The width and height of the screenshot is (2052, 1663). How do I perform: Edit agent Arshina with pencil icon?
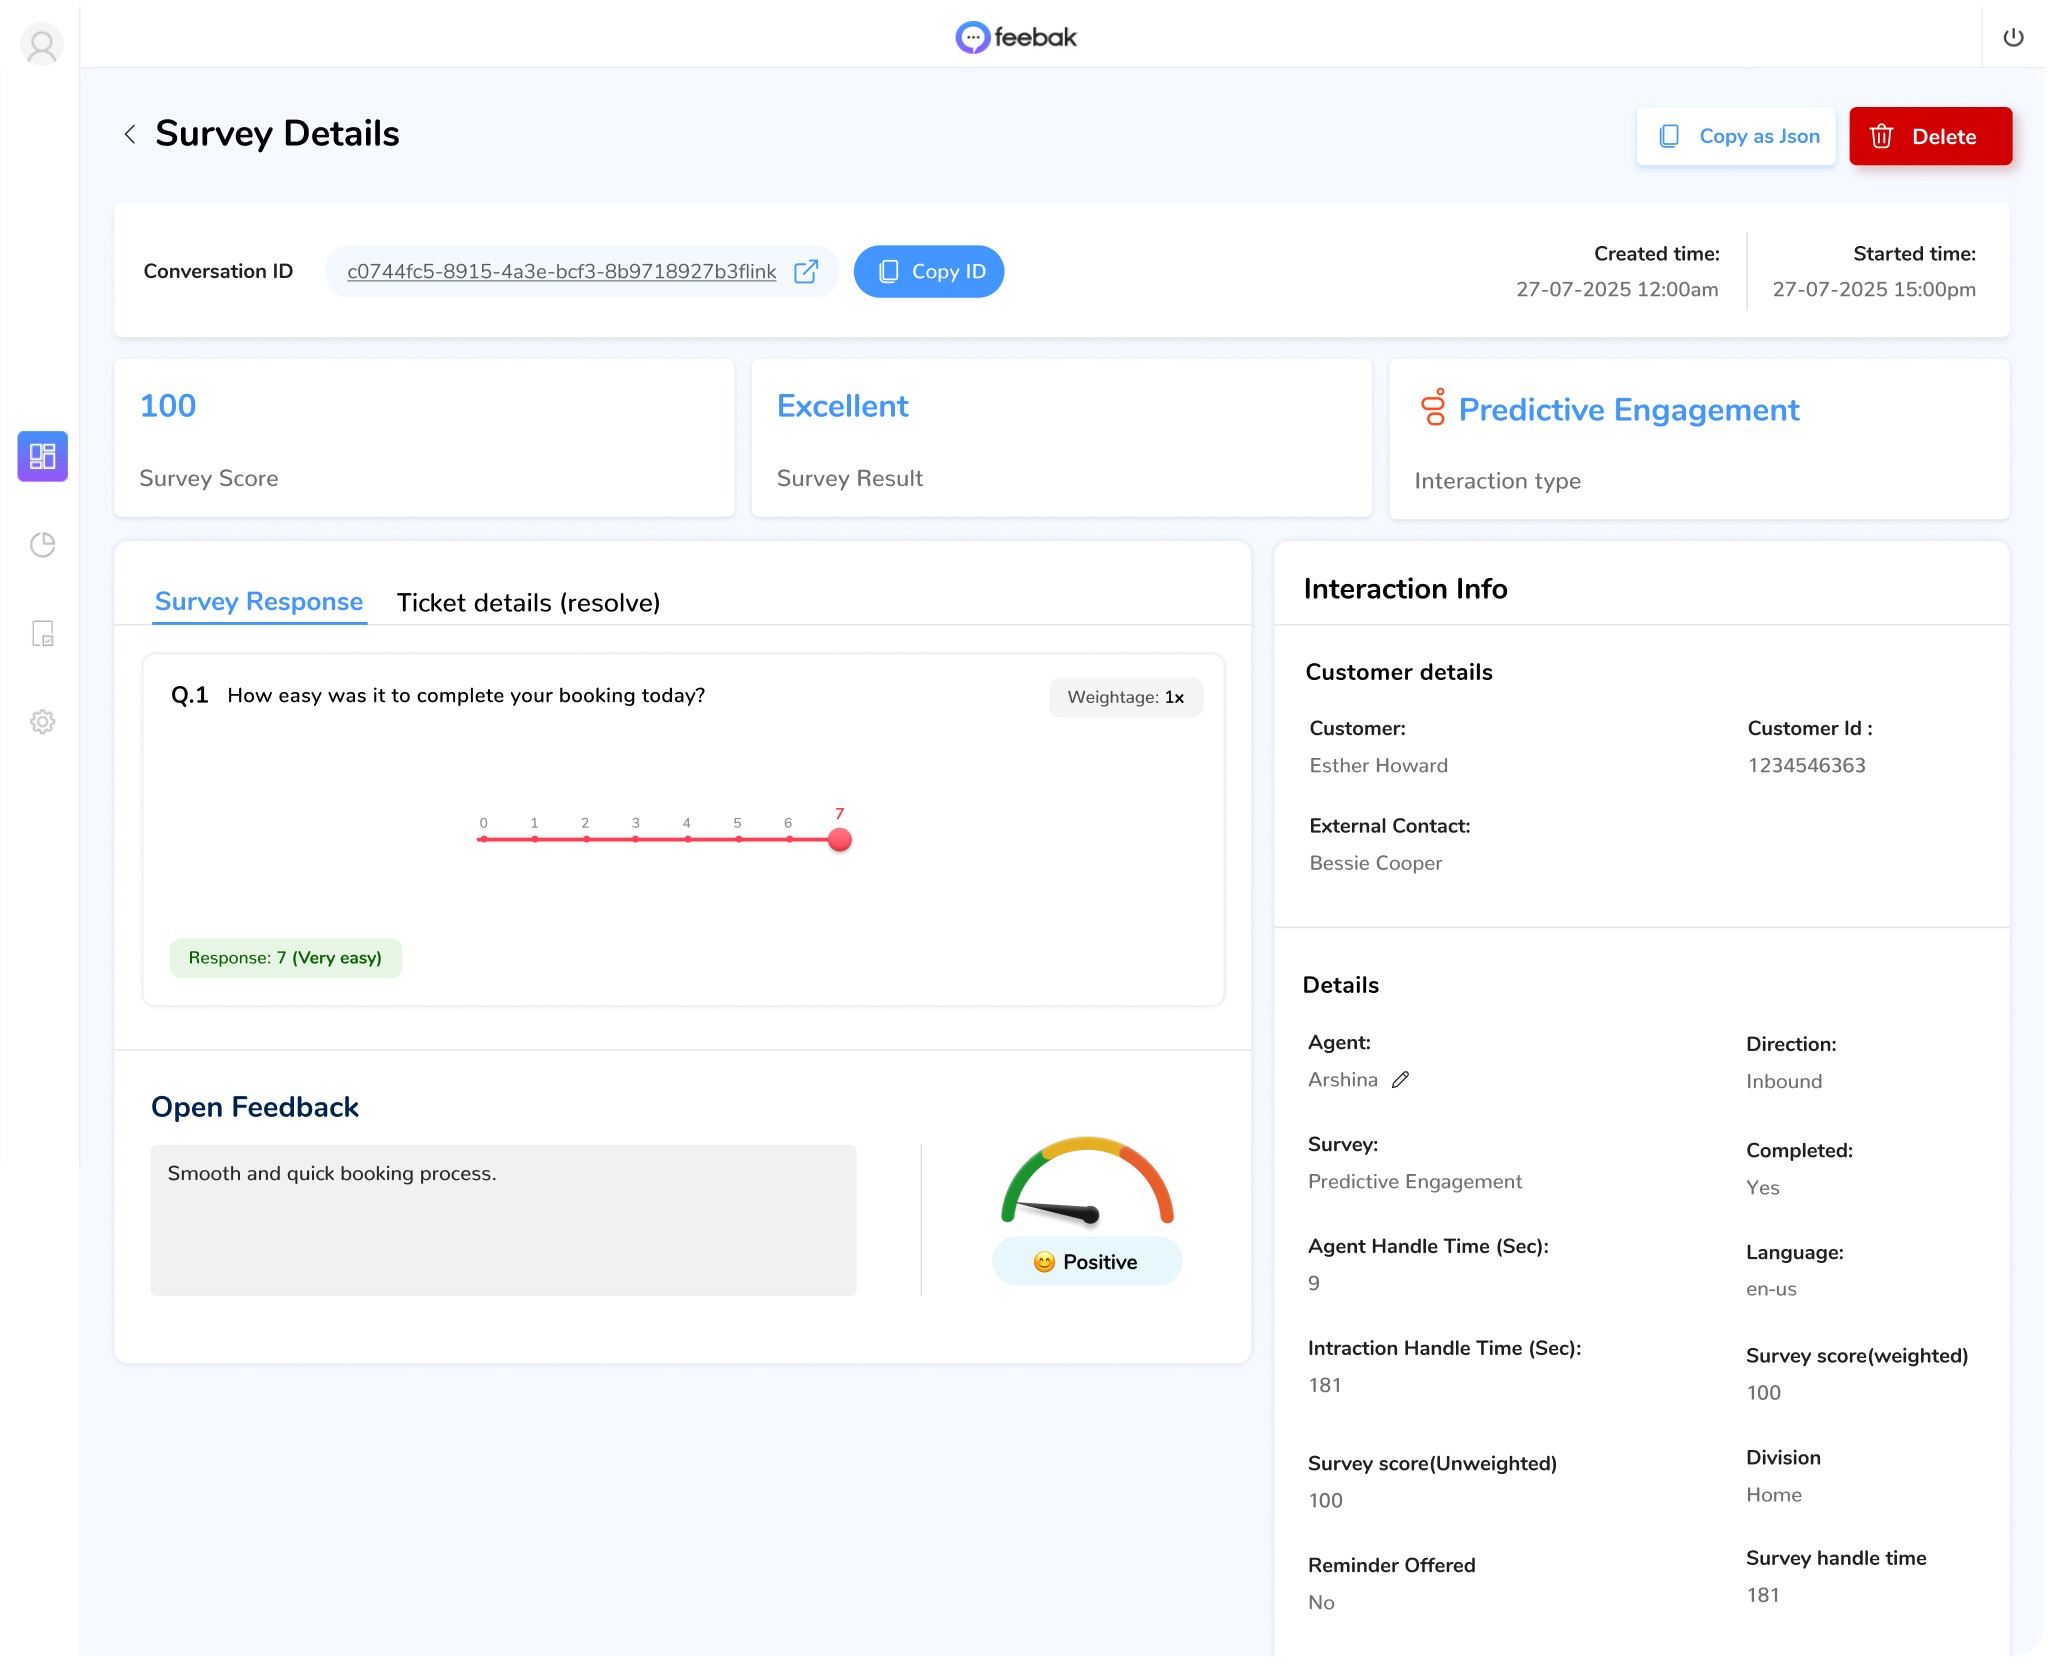coord(1400,1079)
